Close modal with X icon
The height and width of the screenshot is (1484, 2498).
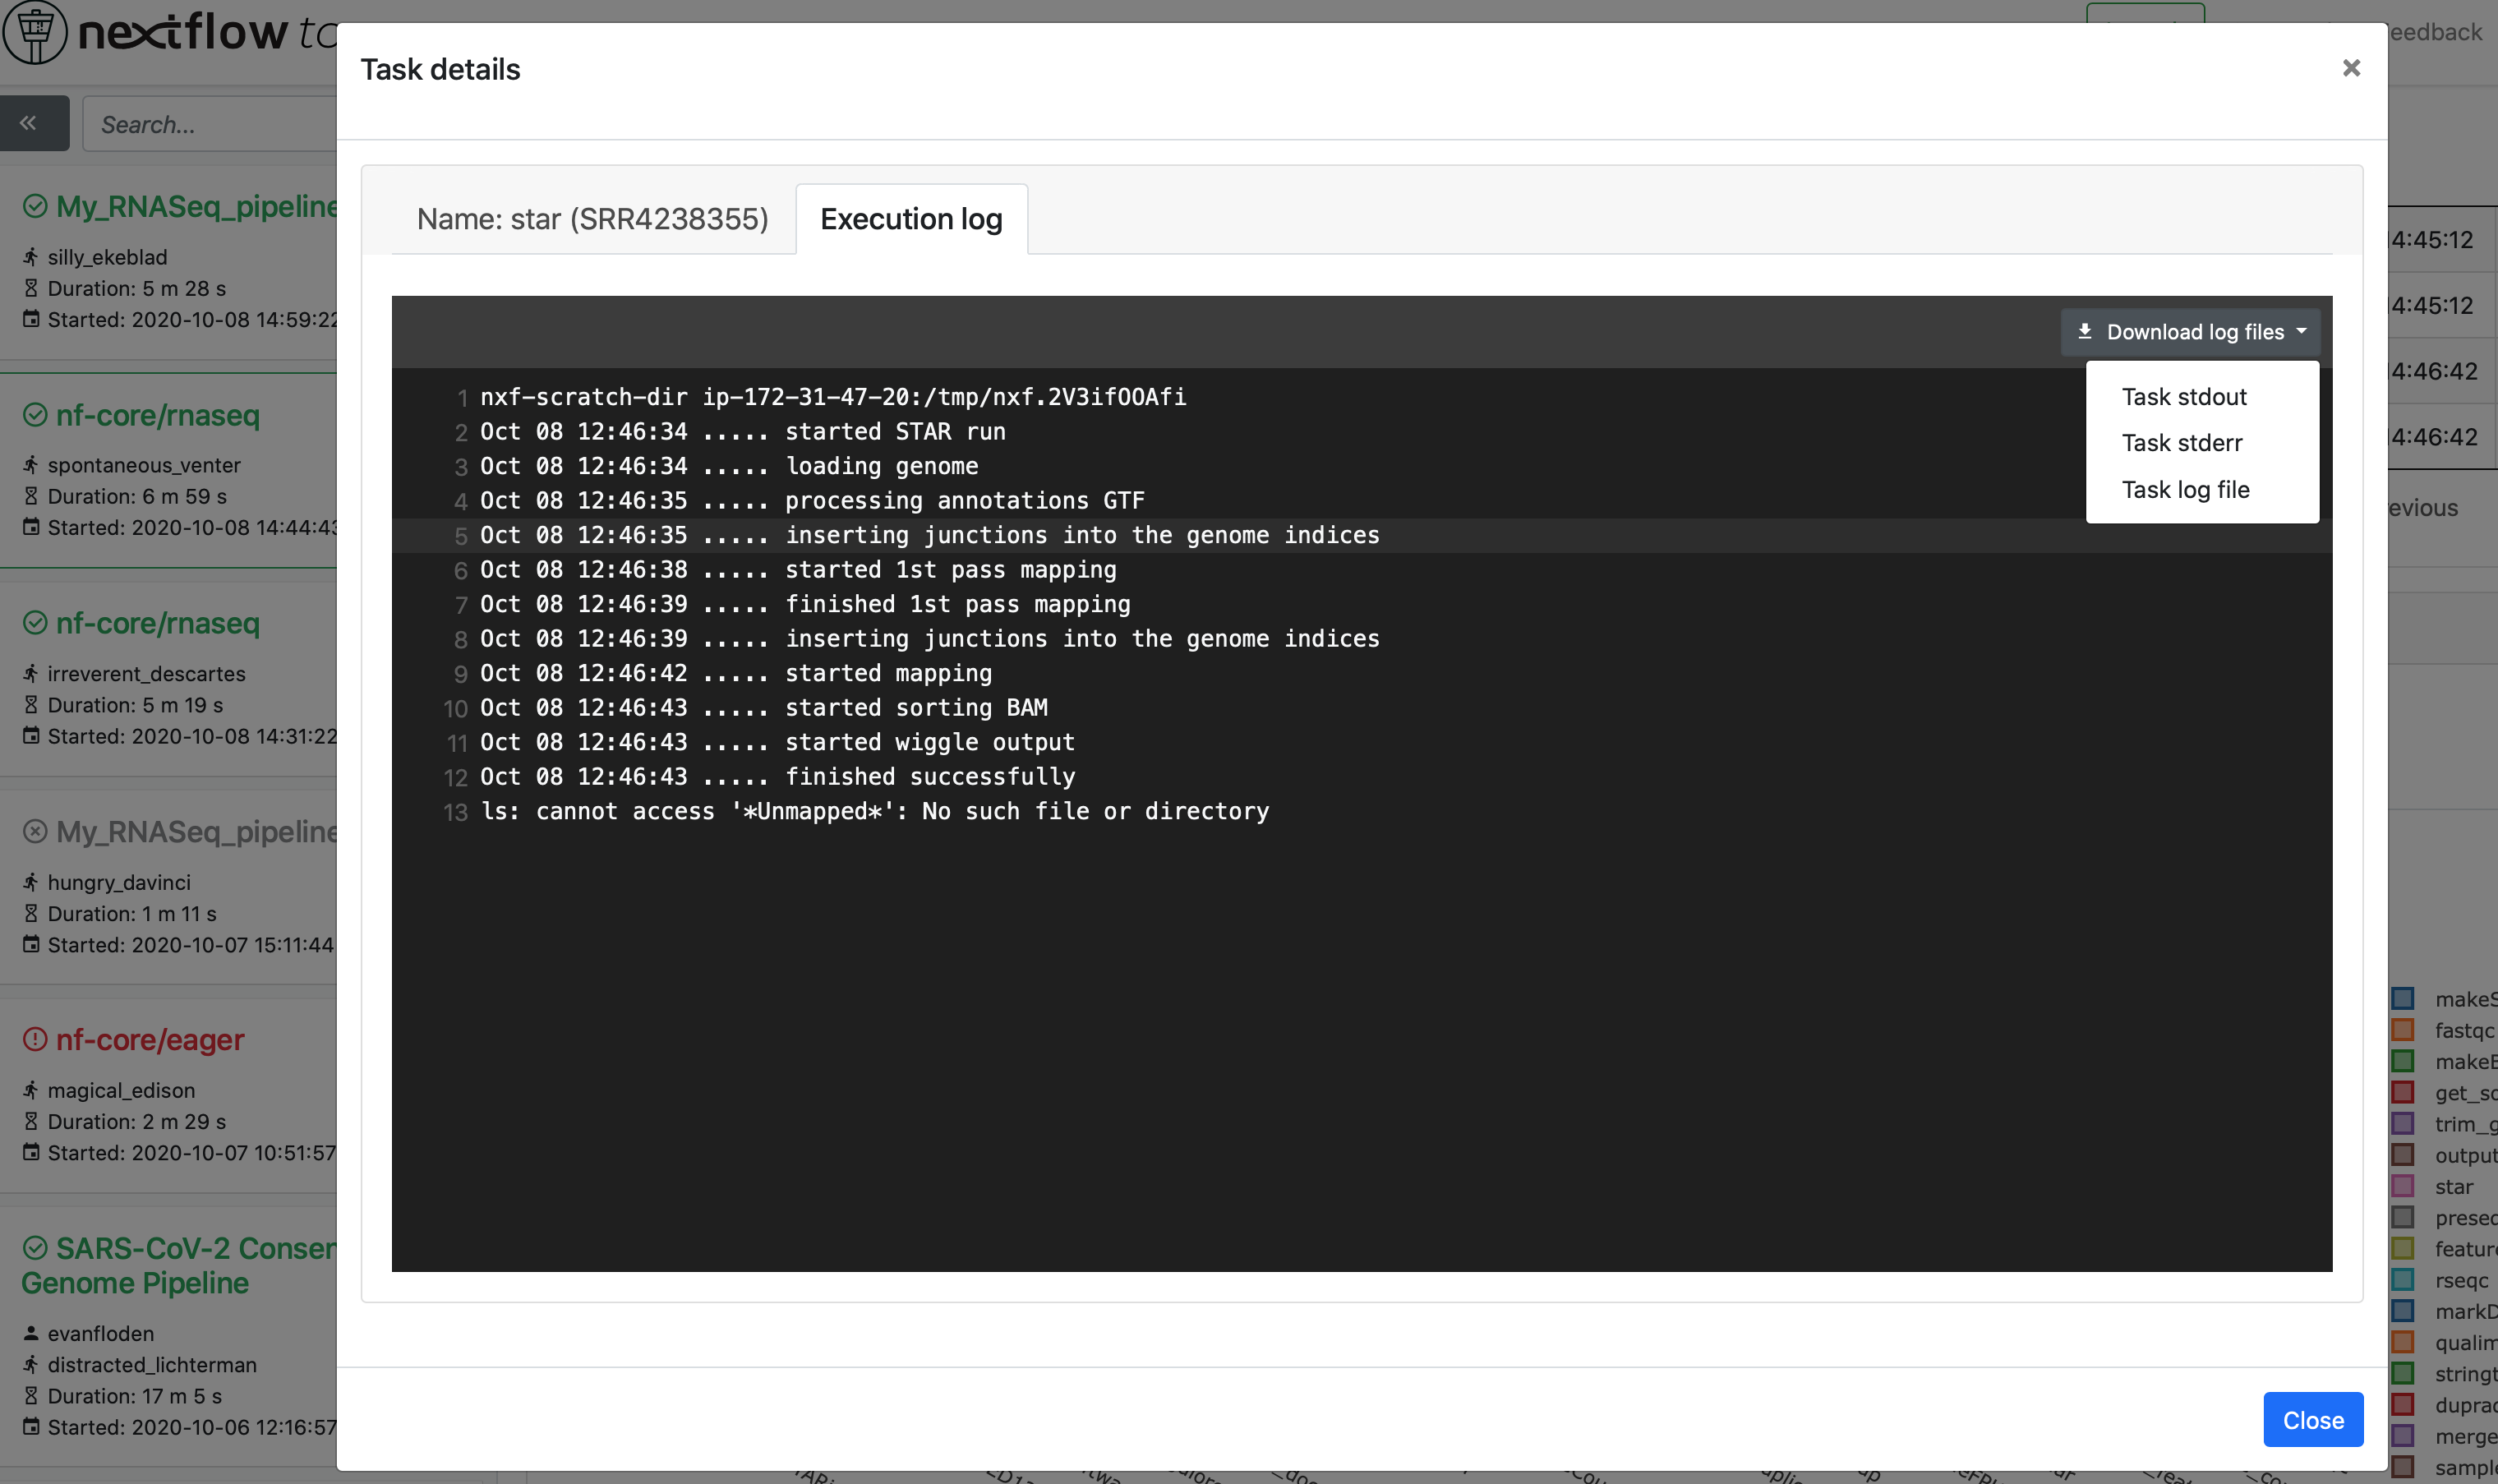pyautogui.click(x=2351, y=68)
